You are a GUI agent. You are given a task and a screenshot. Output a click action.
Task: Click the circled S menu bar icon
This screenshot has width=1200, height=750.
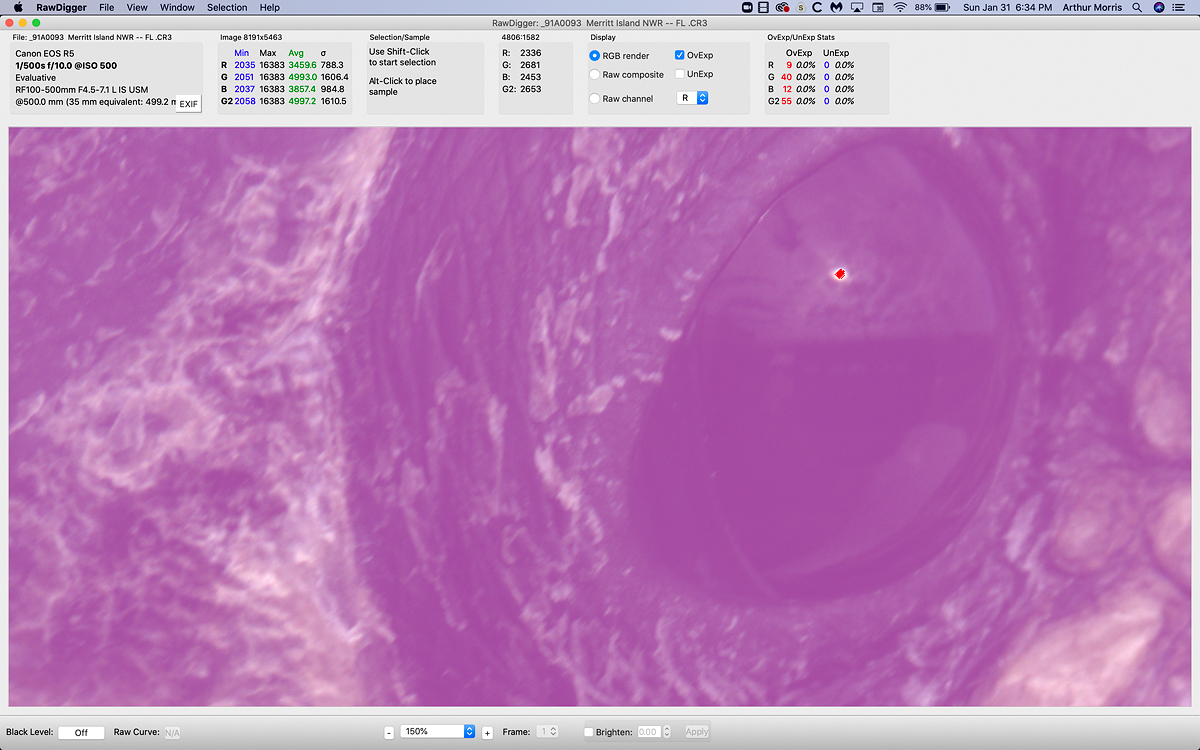click(800, 7)
